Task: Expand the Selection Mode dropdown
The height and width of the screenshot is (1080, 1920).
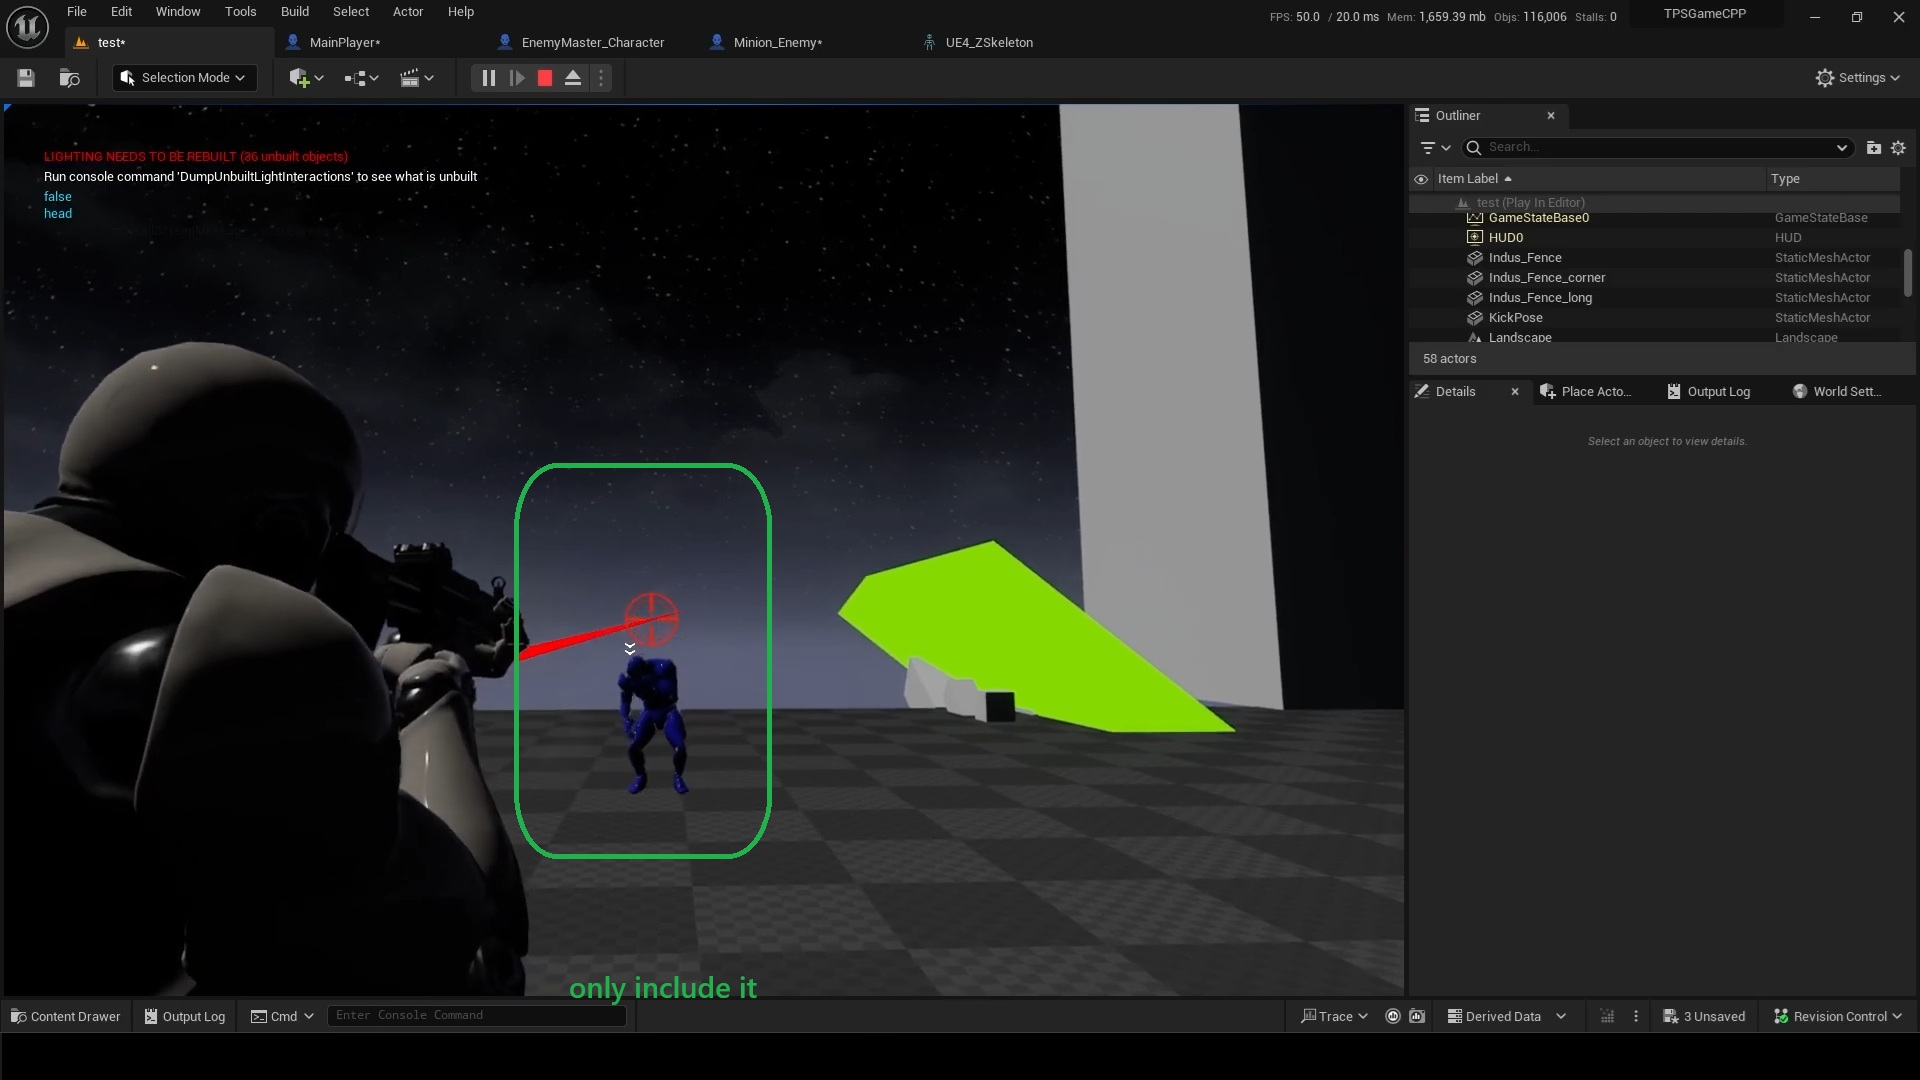Action: (185, 78)
